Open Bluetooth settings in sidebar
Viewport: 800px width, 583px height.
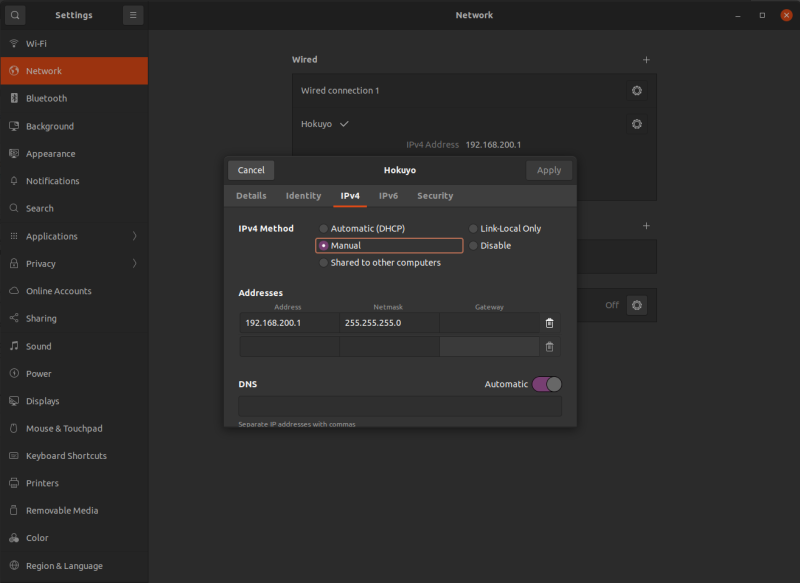point(46,98)
